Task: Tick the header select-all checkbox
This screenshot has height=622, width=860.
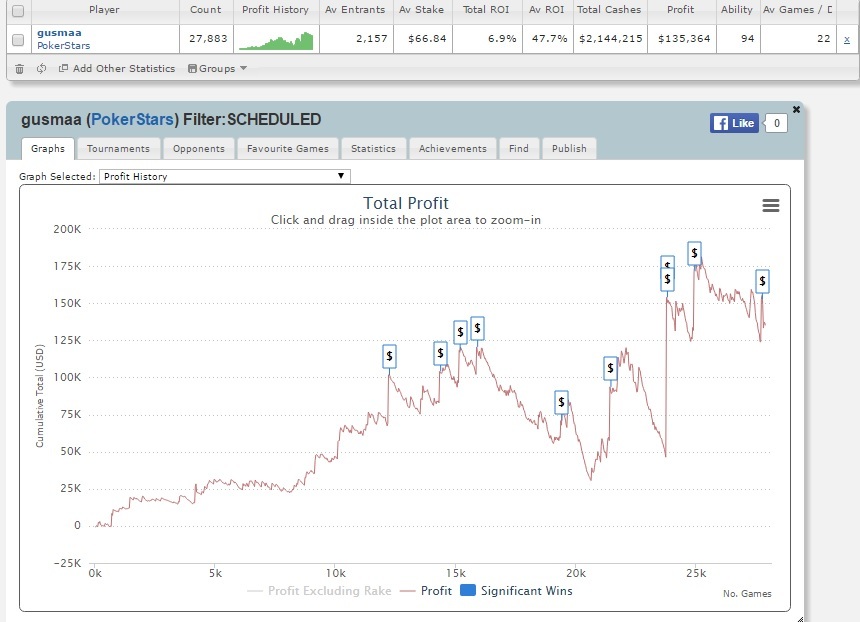Action: 18,10
